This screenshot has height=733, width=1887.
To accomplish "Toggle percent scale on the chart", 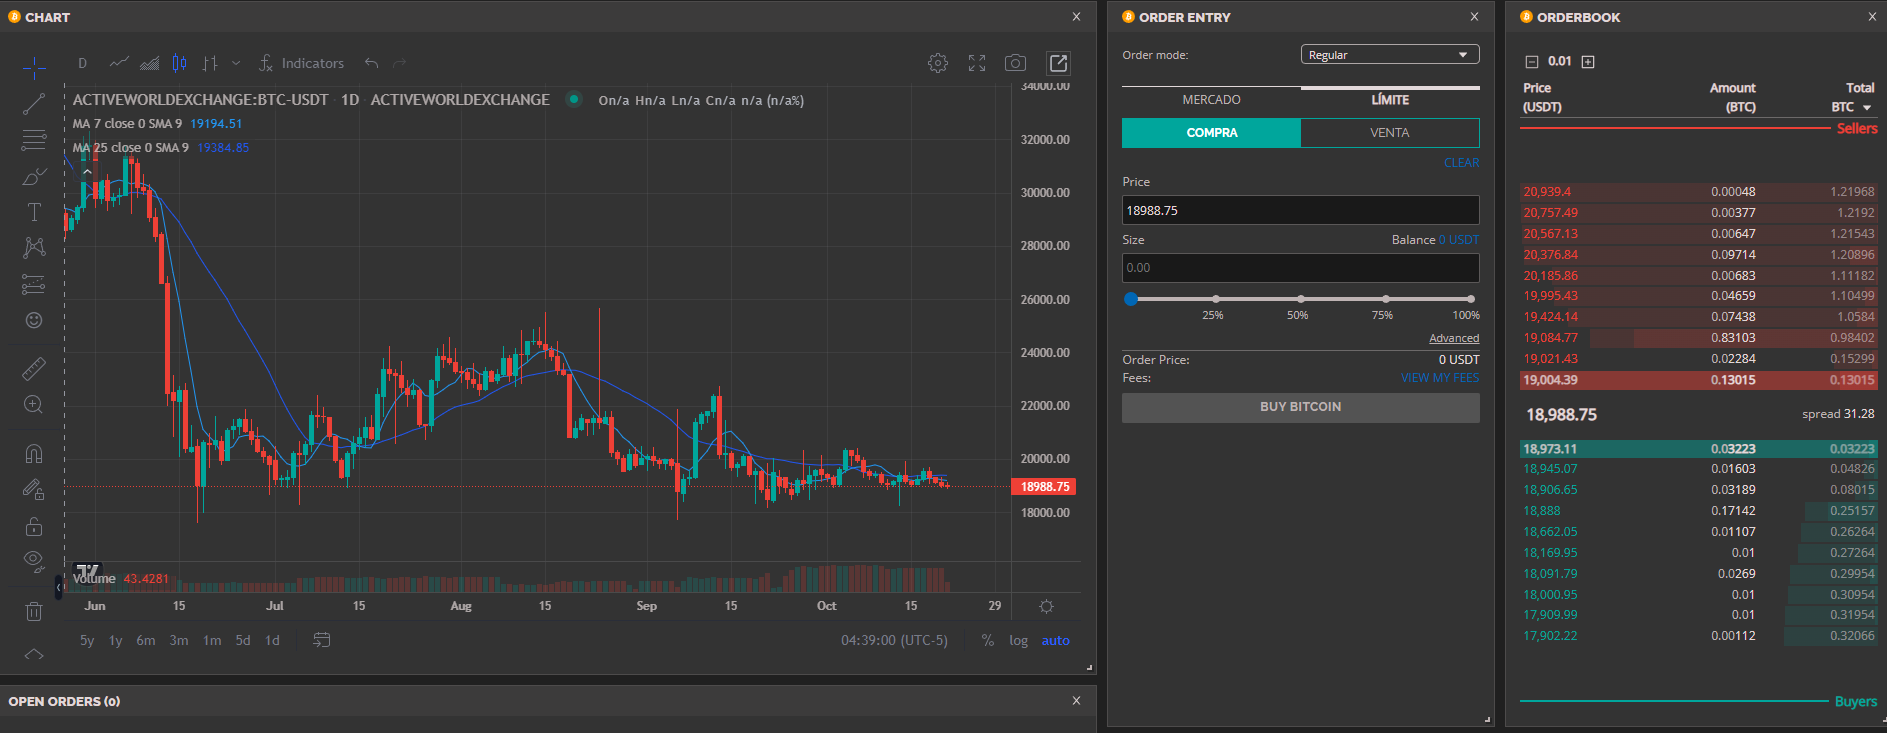I will [987, 640].
